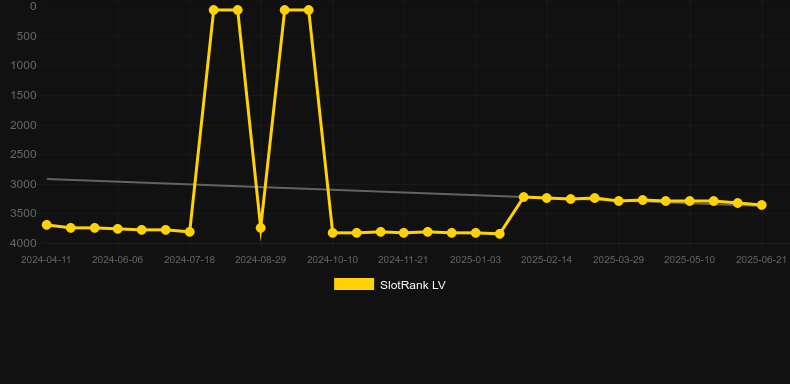The width and height of the screenshot is (790, 384).
Task: Click the data point above the 2025-01-03 label
Action: pyautogui.click(x=475, y=233)
